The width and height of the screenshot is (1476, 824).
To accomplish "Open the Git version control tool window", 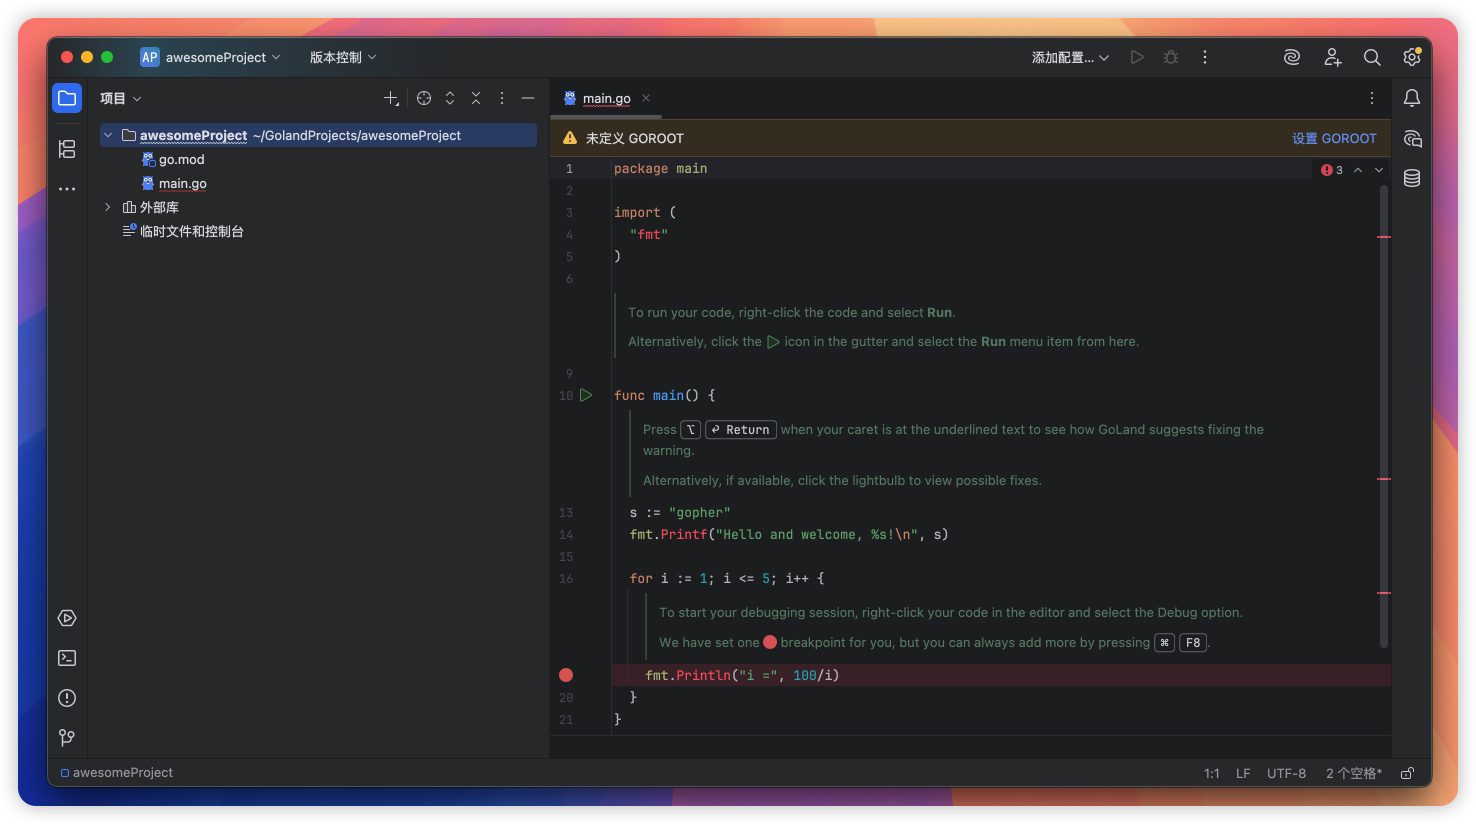I will coord(67,737).
